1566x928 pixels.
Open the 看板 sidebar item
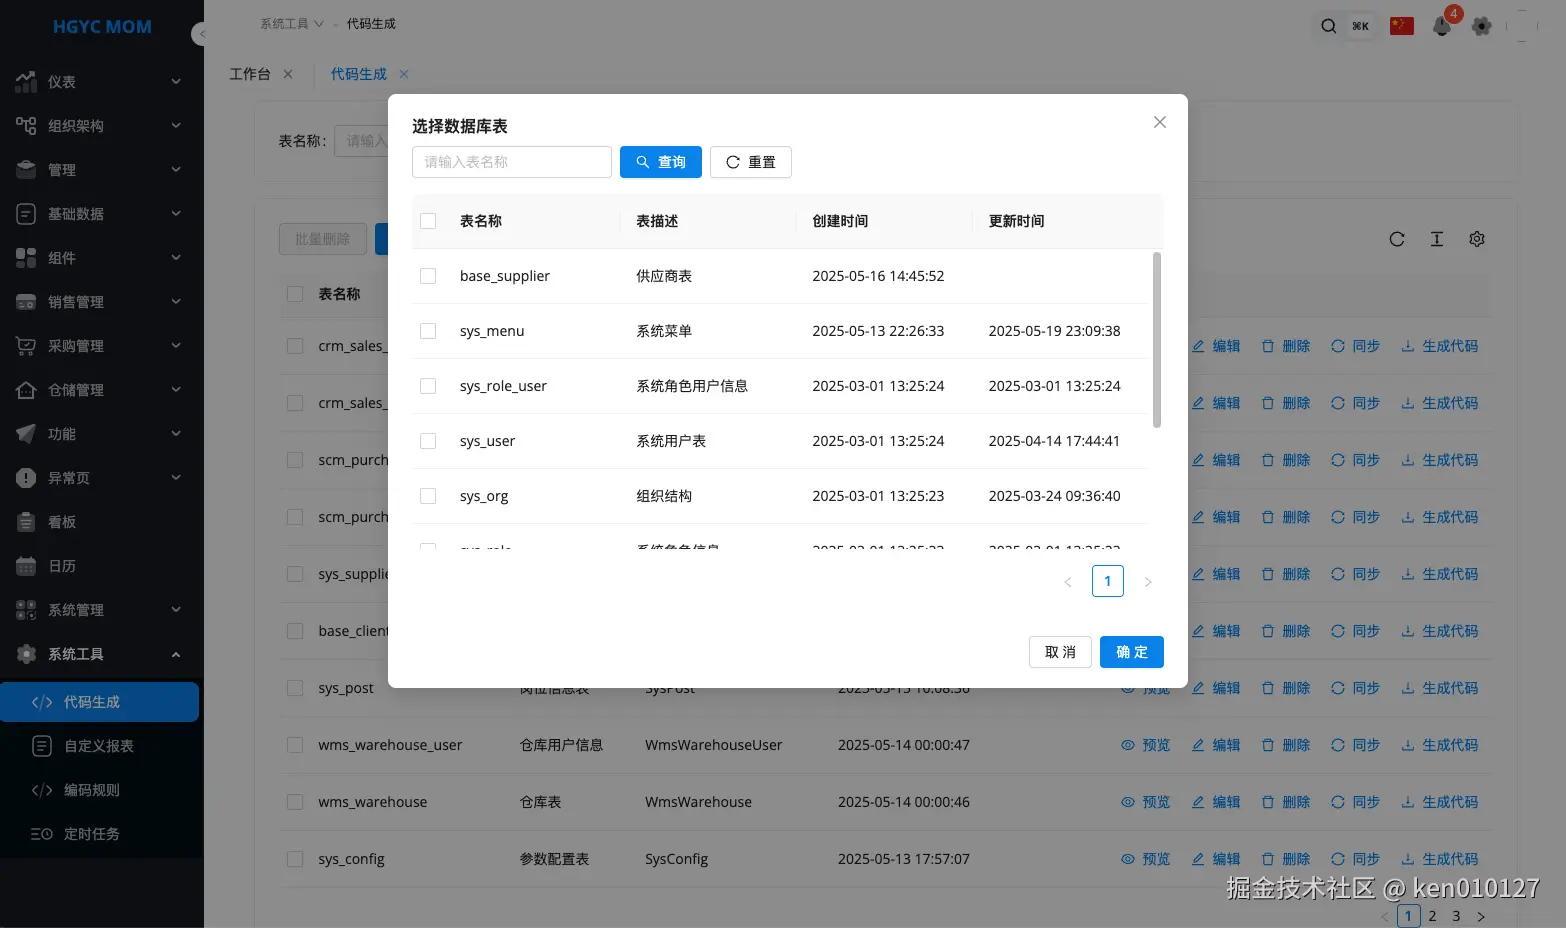coord(102,522)
